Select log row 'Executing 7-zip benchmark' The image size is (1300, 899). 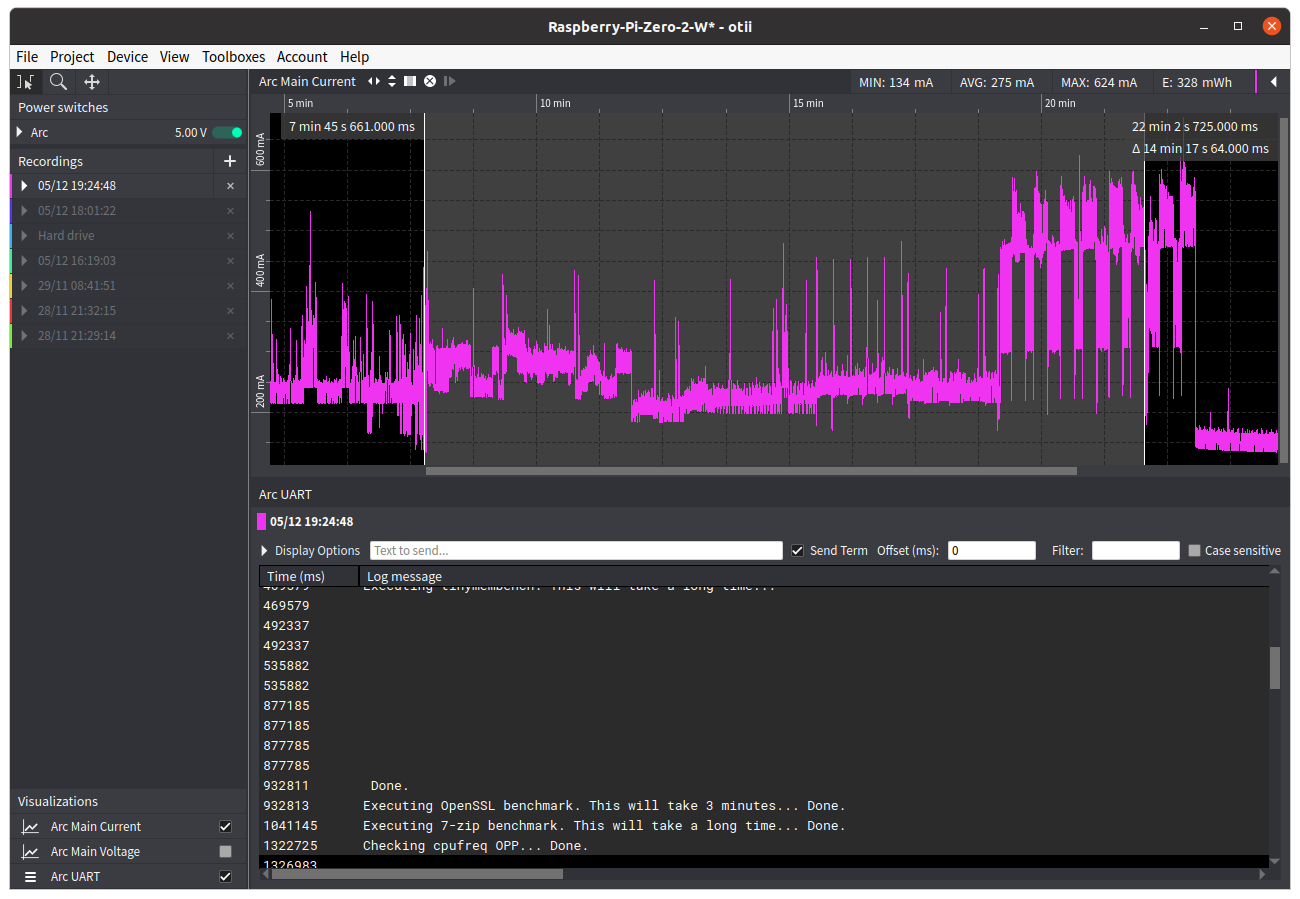(764, 826)
